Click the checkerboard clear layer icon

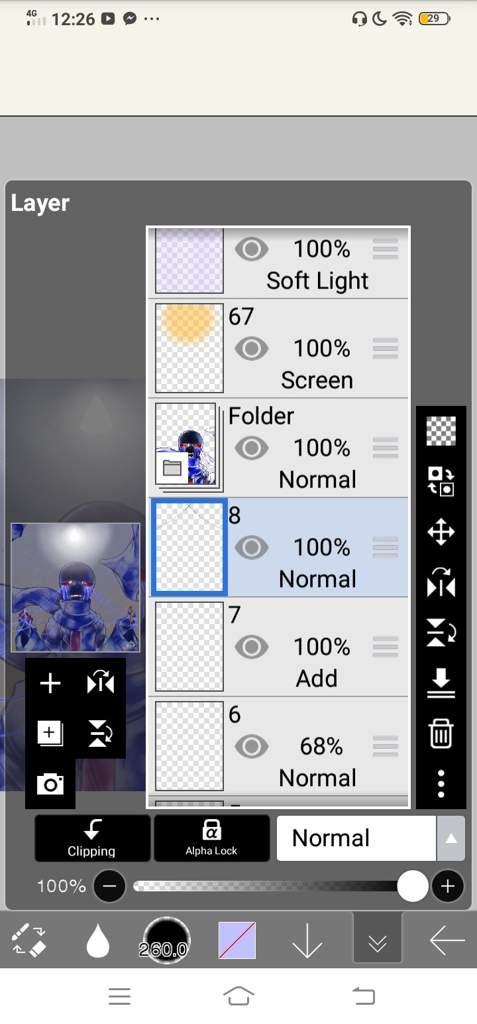(441, 431)
